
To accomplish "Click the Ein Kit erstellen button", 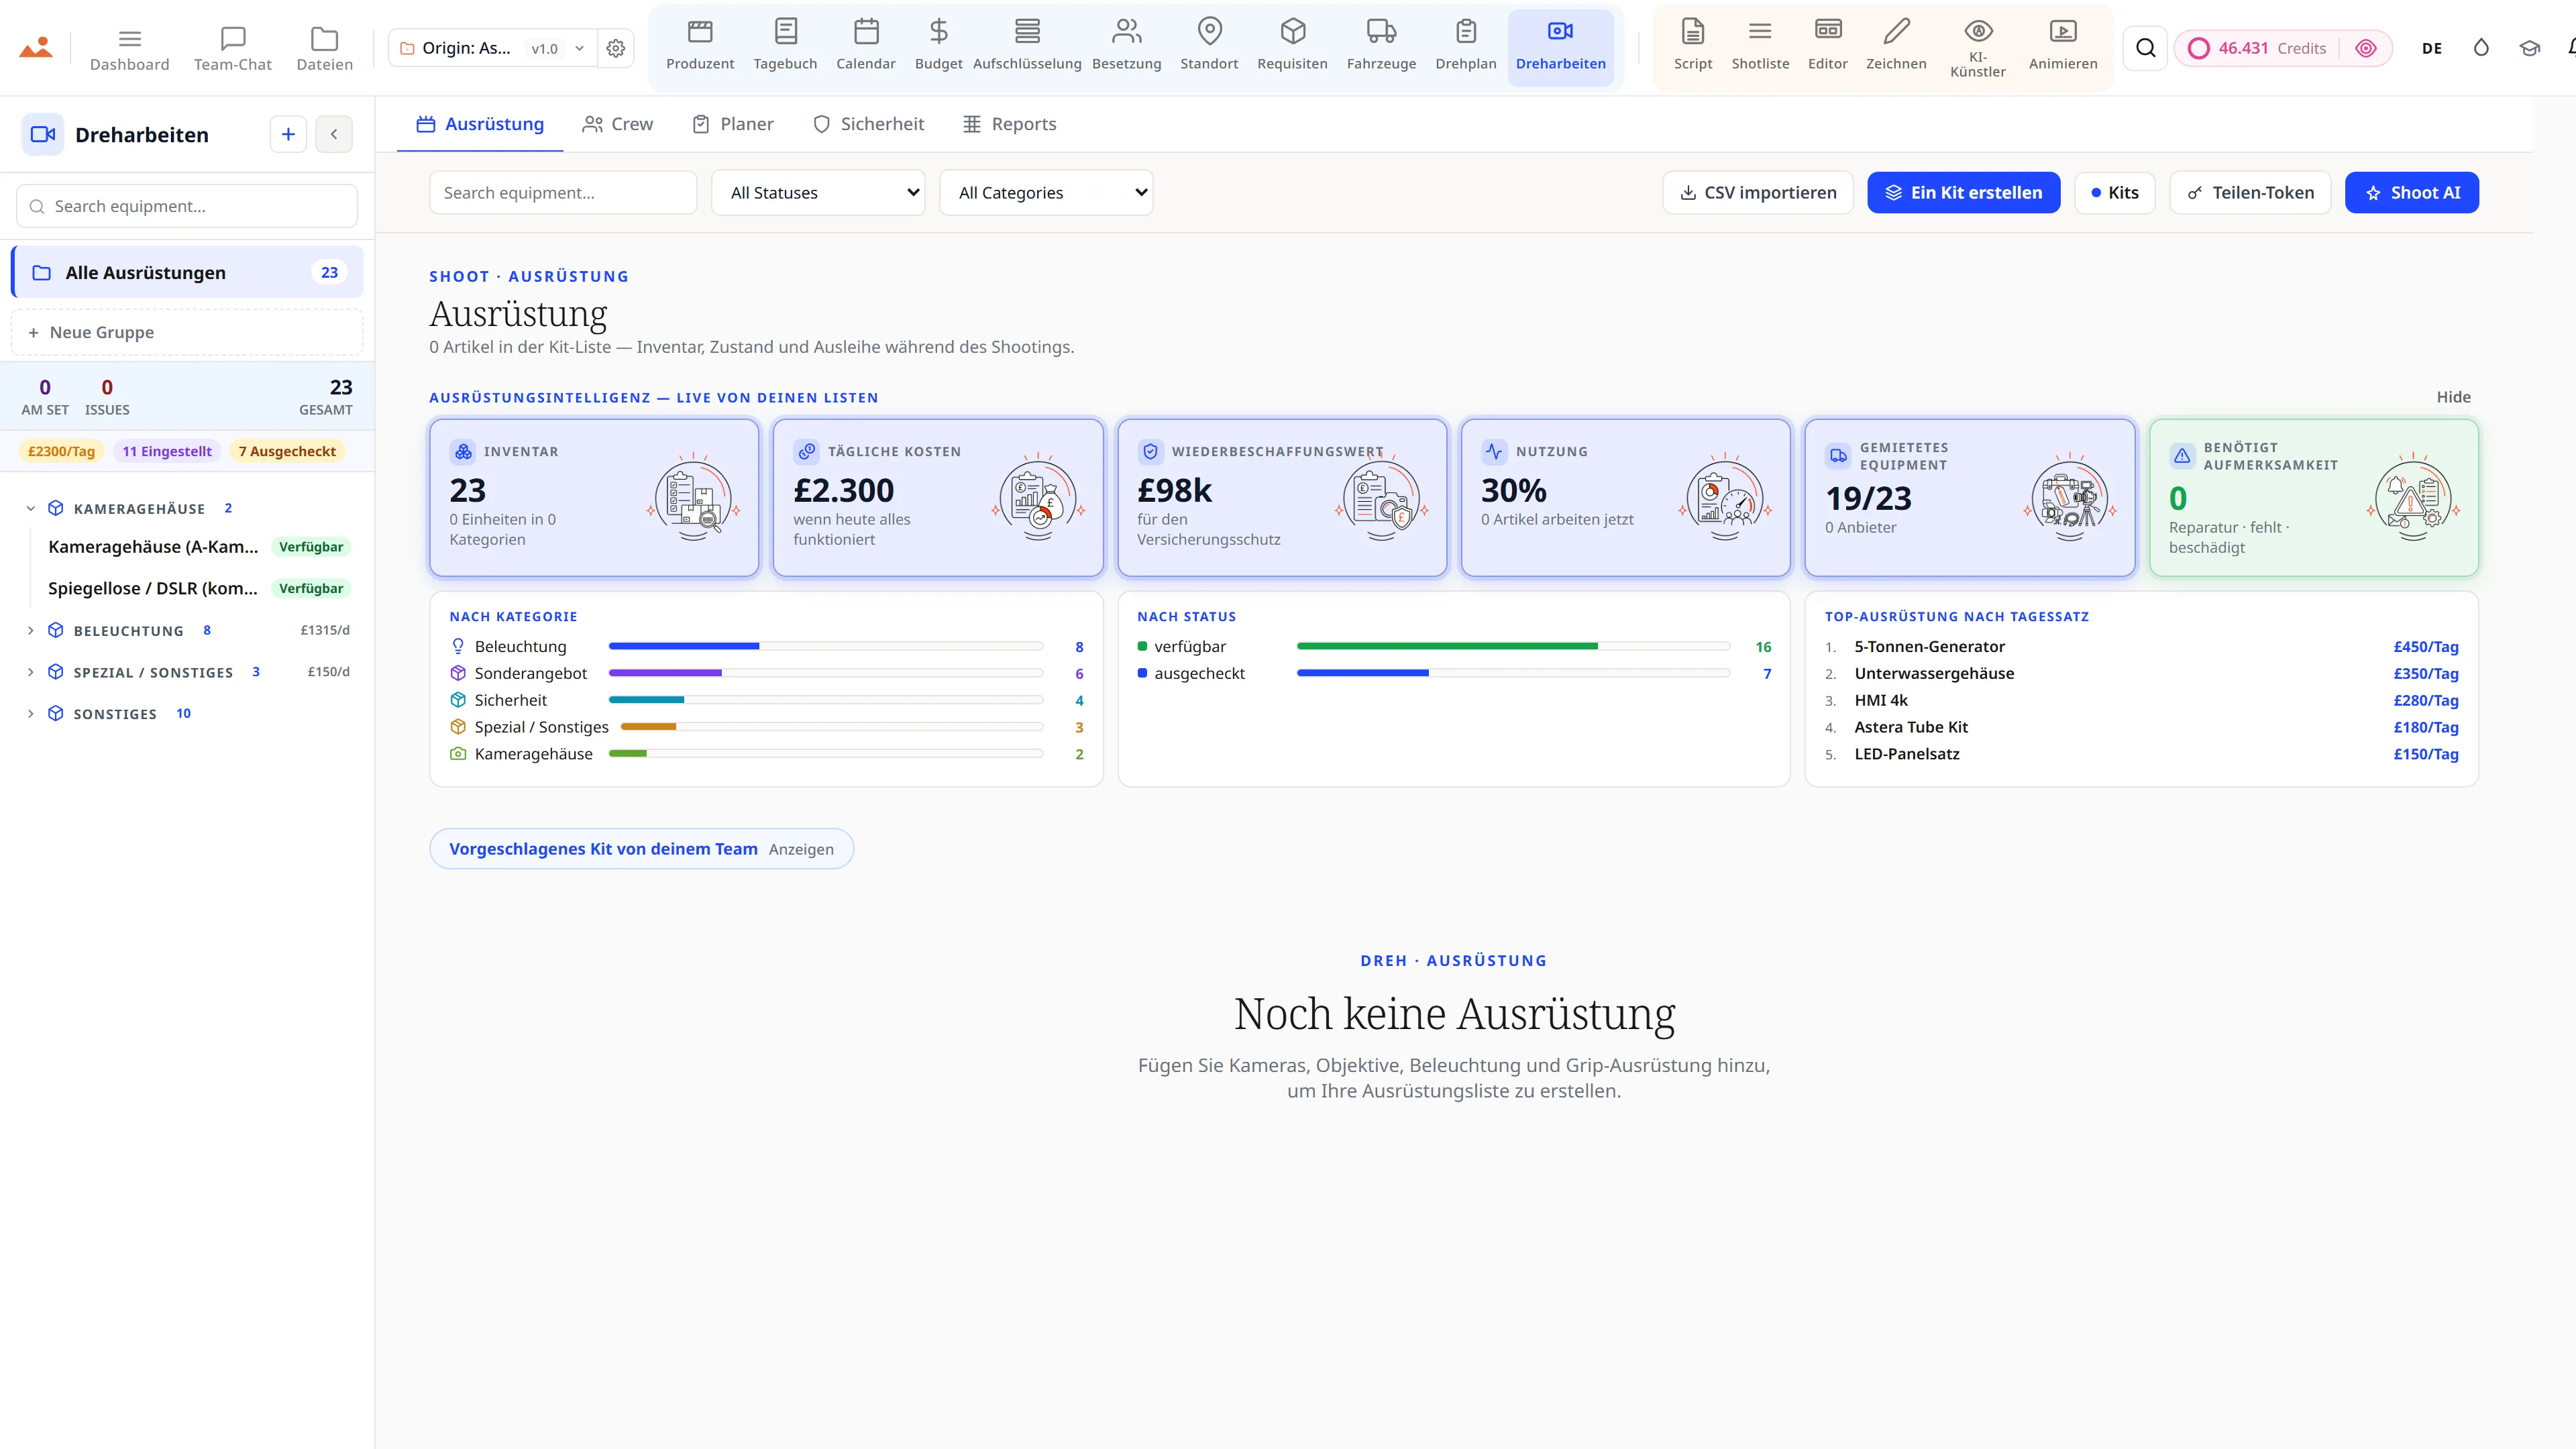I will [1963, 192].
